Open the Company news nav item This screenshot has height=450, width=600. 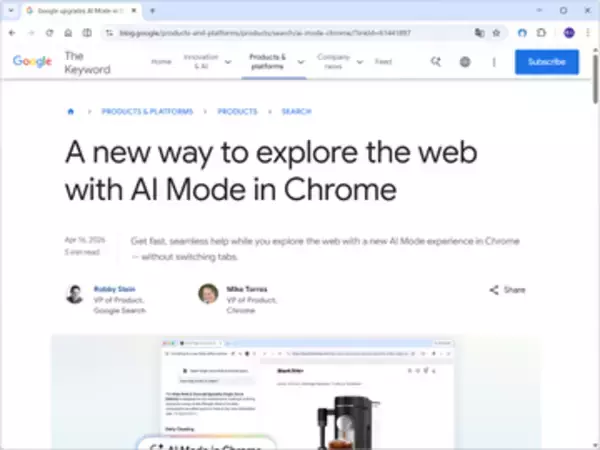[333, 62]
